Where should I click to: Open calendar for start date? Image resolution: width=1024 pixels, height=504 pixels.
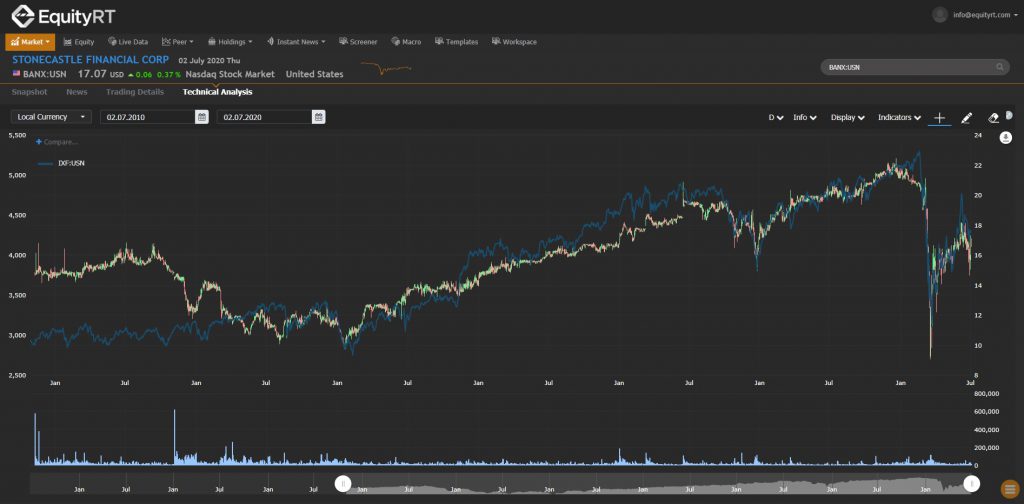coord(202,117)
